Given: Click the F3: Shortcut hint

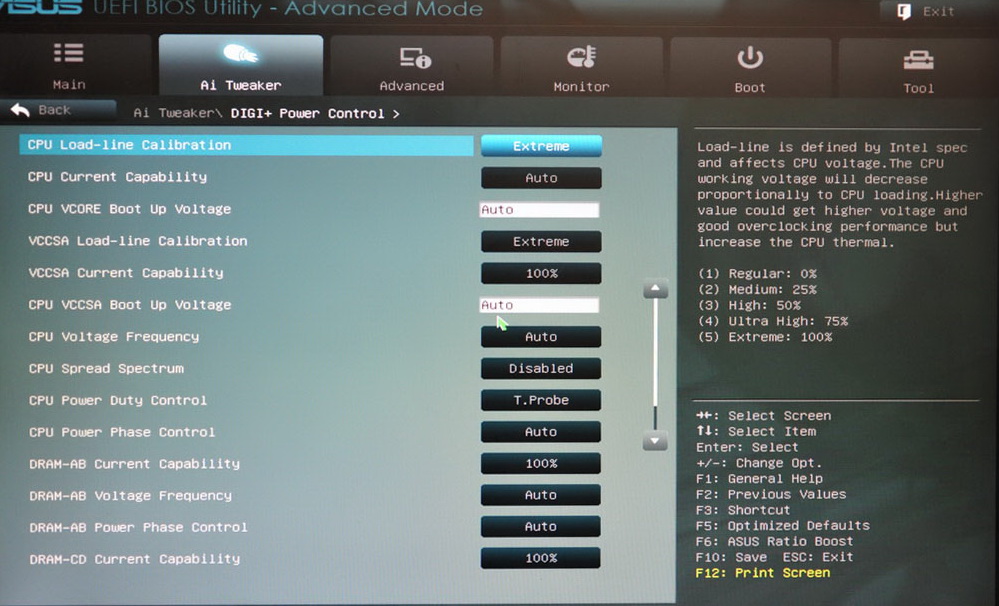Looking at the screenshot, I should (x=744, y=510).
